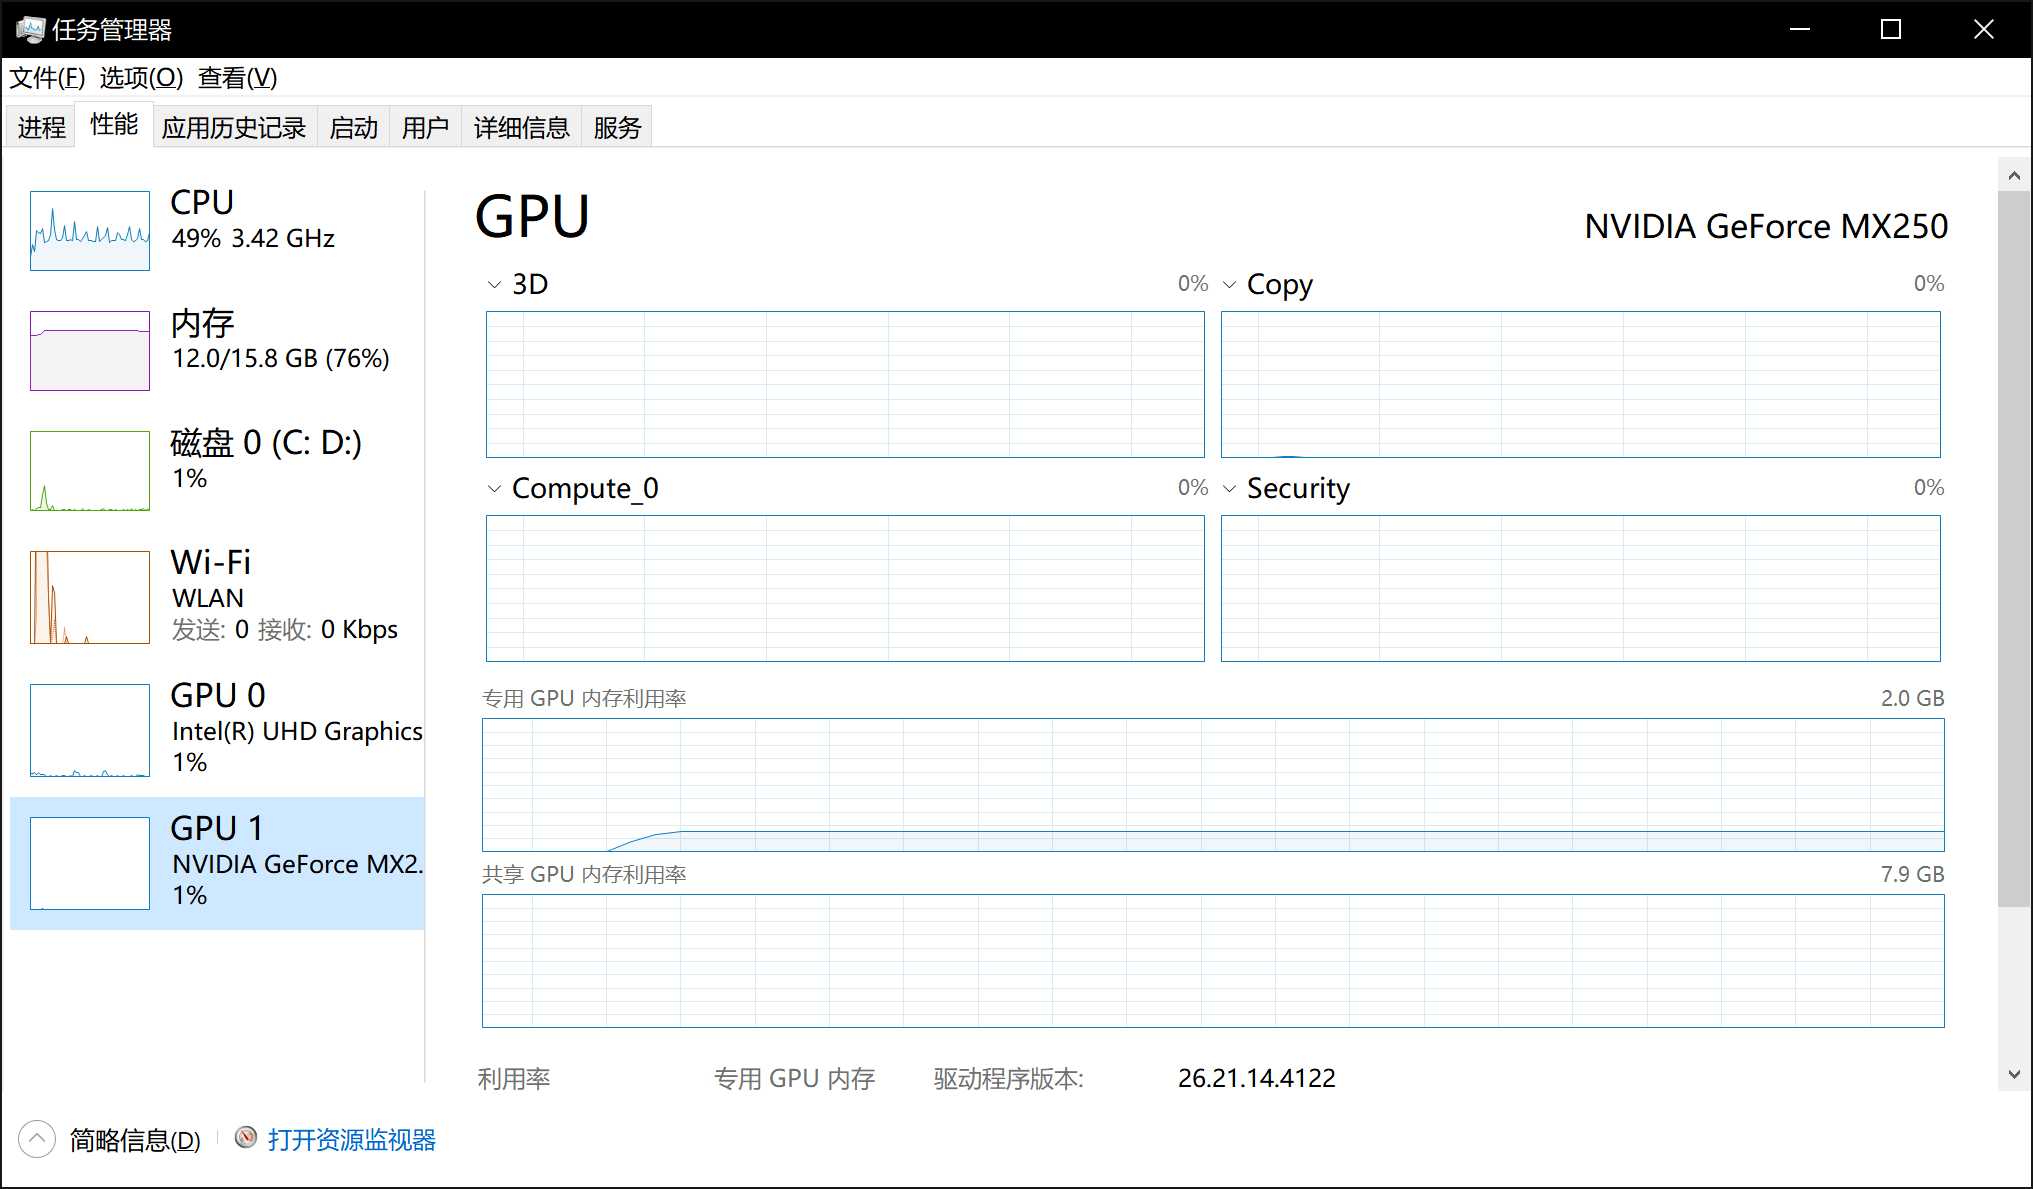
Task: Switch to the 用户 tab
Action: 426,127
